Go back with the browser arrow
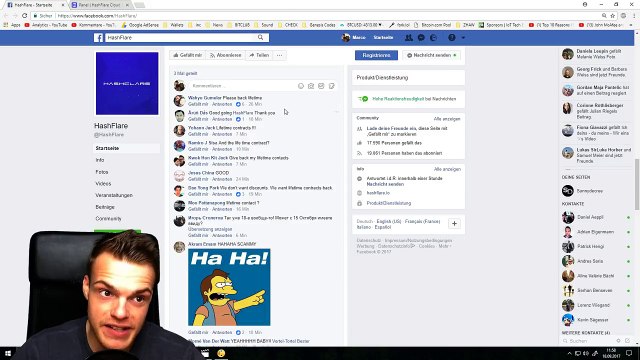Viewport: 640px width, 360px height. point(6,16)
